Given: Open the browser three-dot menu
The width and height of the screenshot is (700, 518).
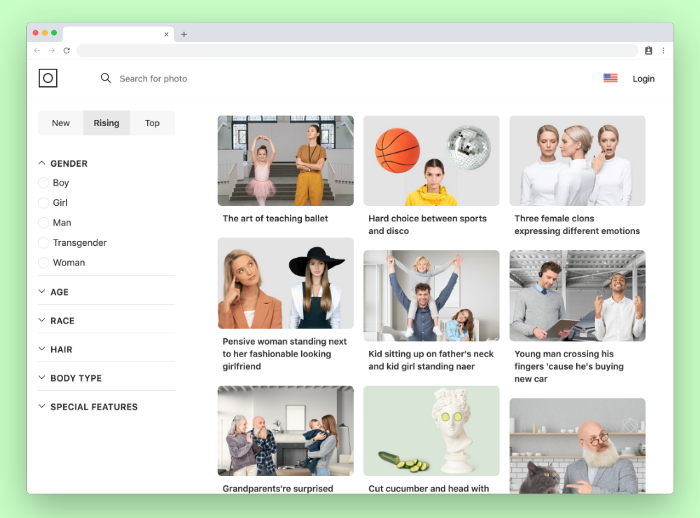Looking at the screenshot, I should coord(663,50).
